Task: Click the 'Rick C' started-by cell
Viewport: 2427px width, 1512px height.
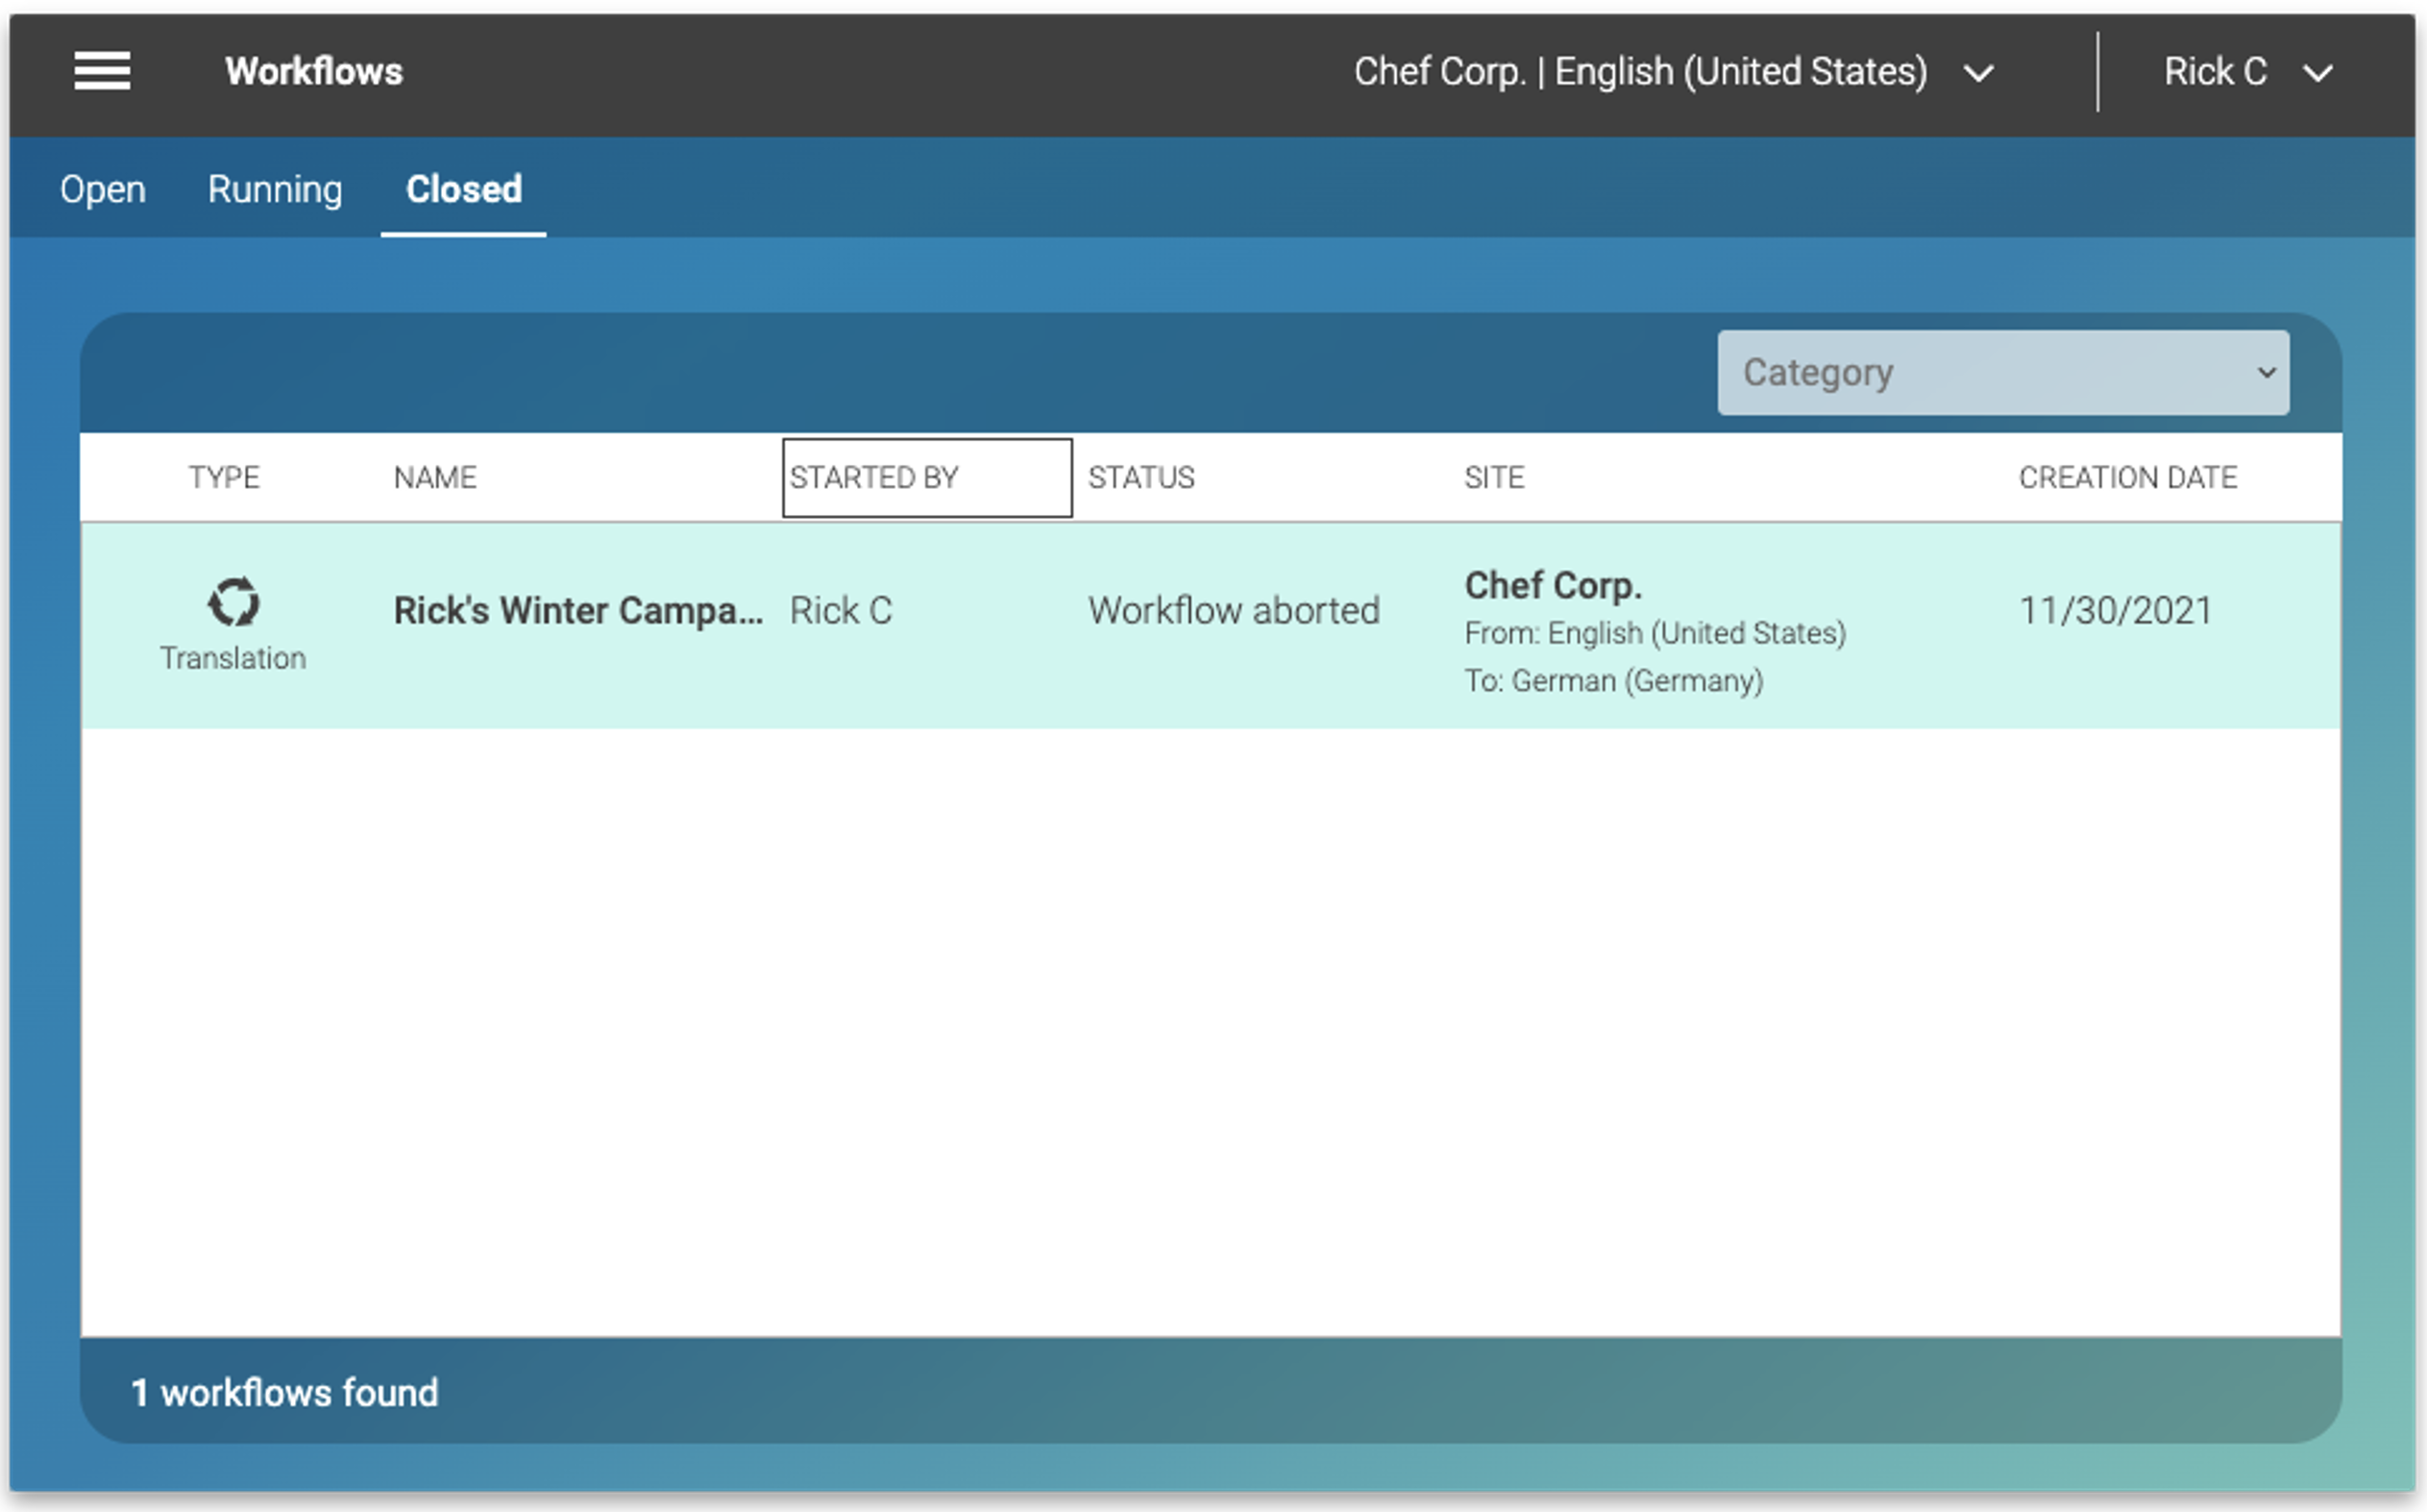Action: click(841, 610)
